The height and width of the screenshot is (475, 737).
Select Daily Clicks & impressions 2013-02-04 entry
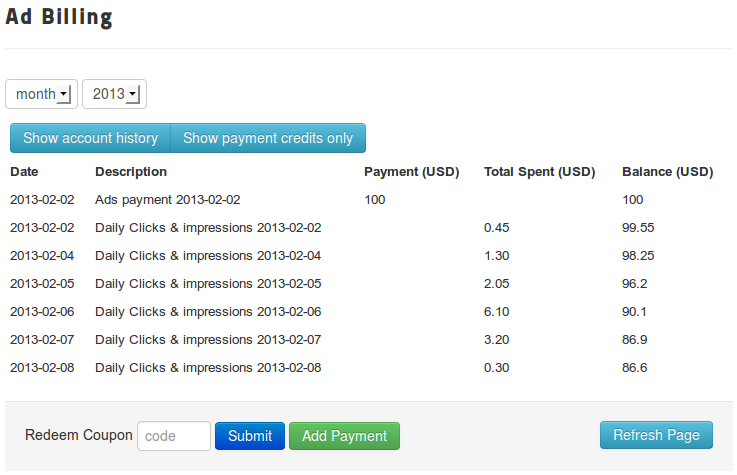click(x=208, y=256)
